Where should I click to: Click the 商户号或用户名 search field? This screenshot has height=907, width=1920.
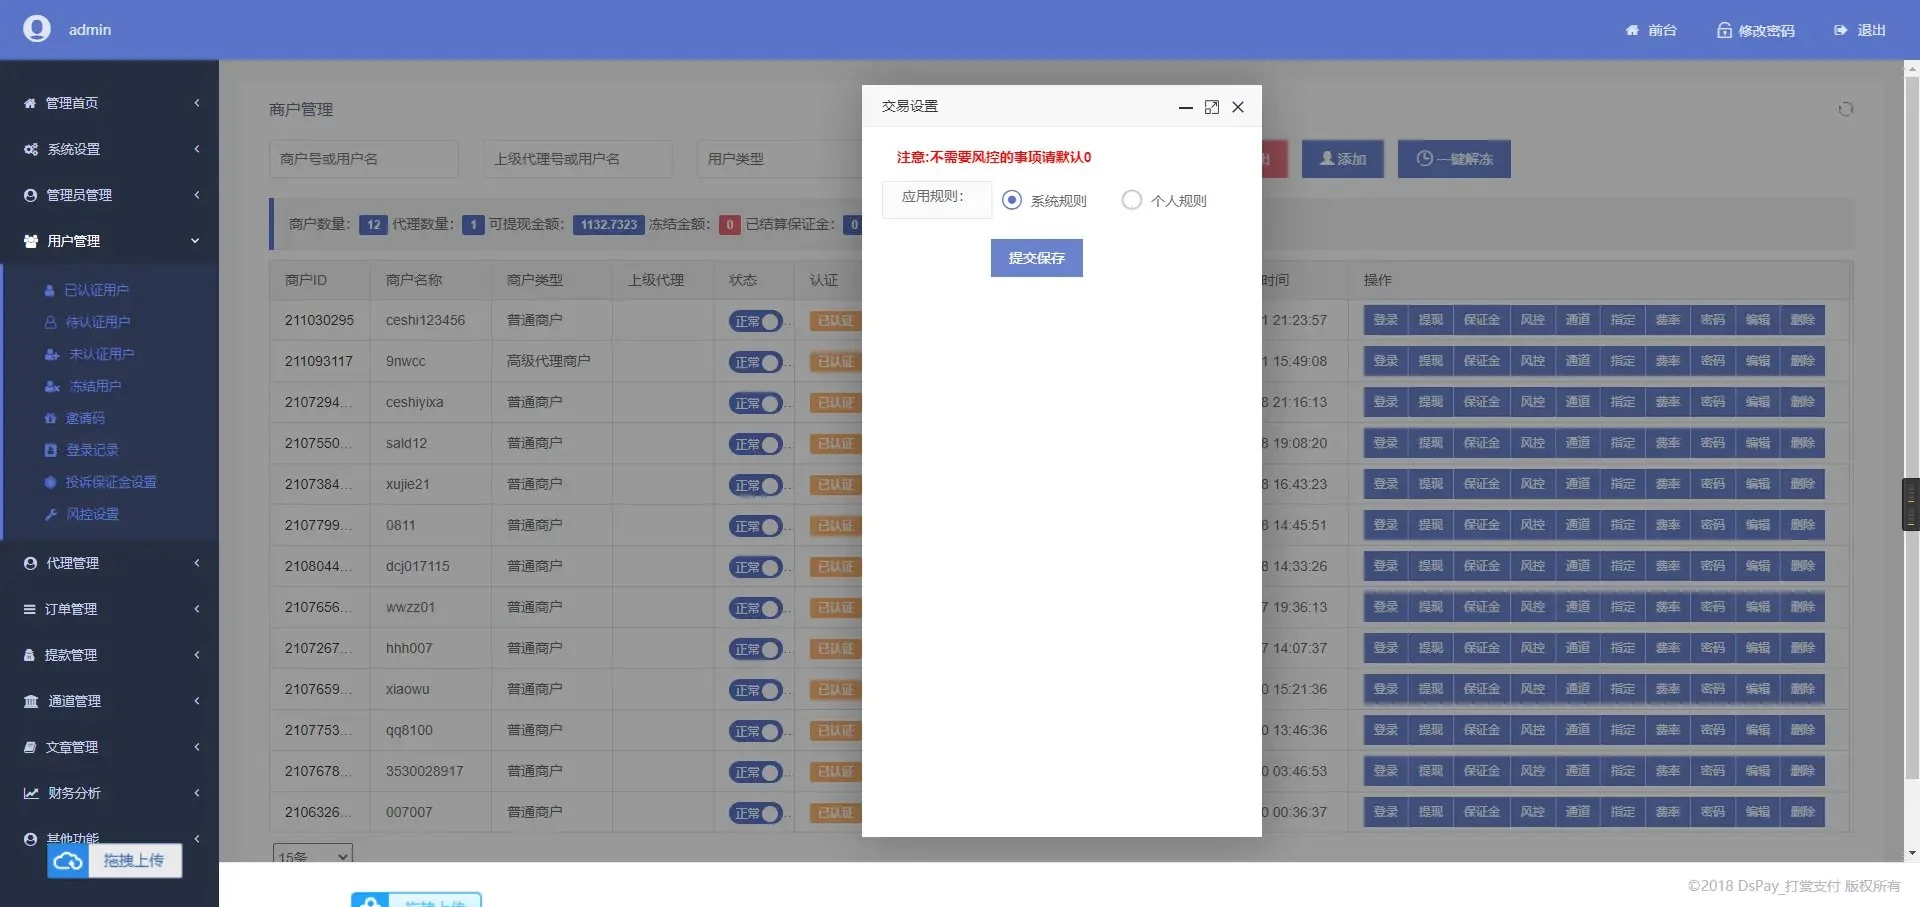[363, 159]
